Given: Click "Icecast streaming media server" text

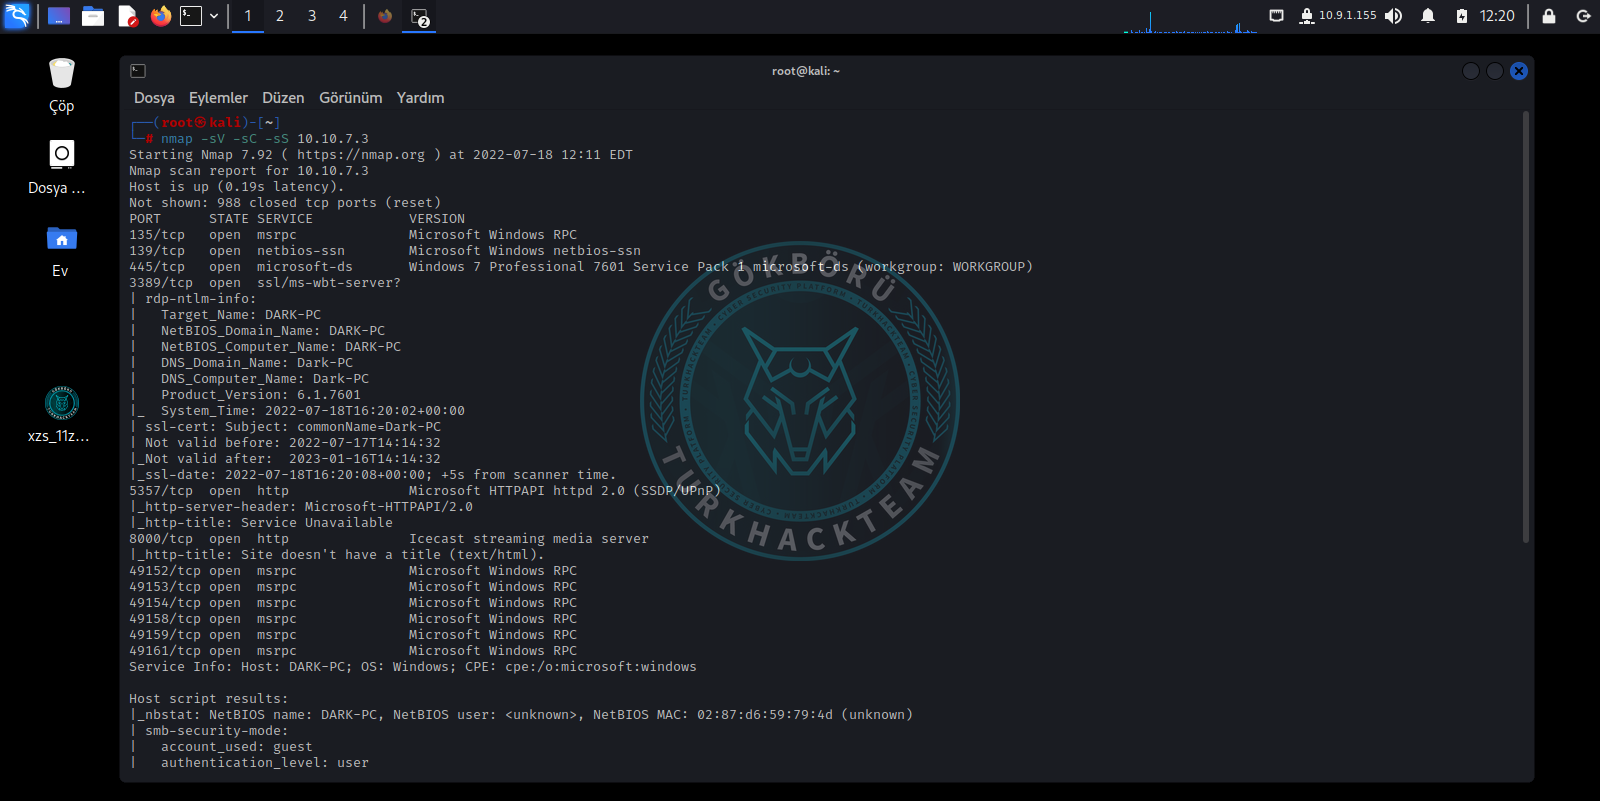Looking at the screenshot, I should [529, 539].
